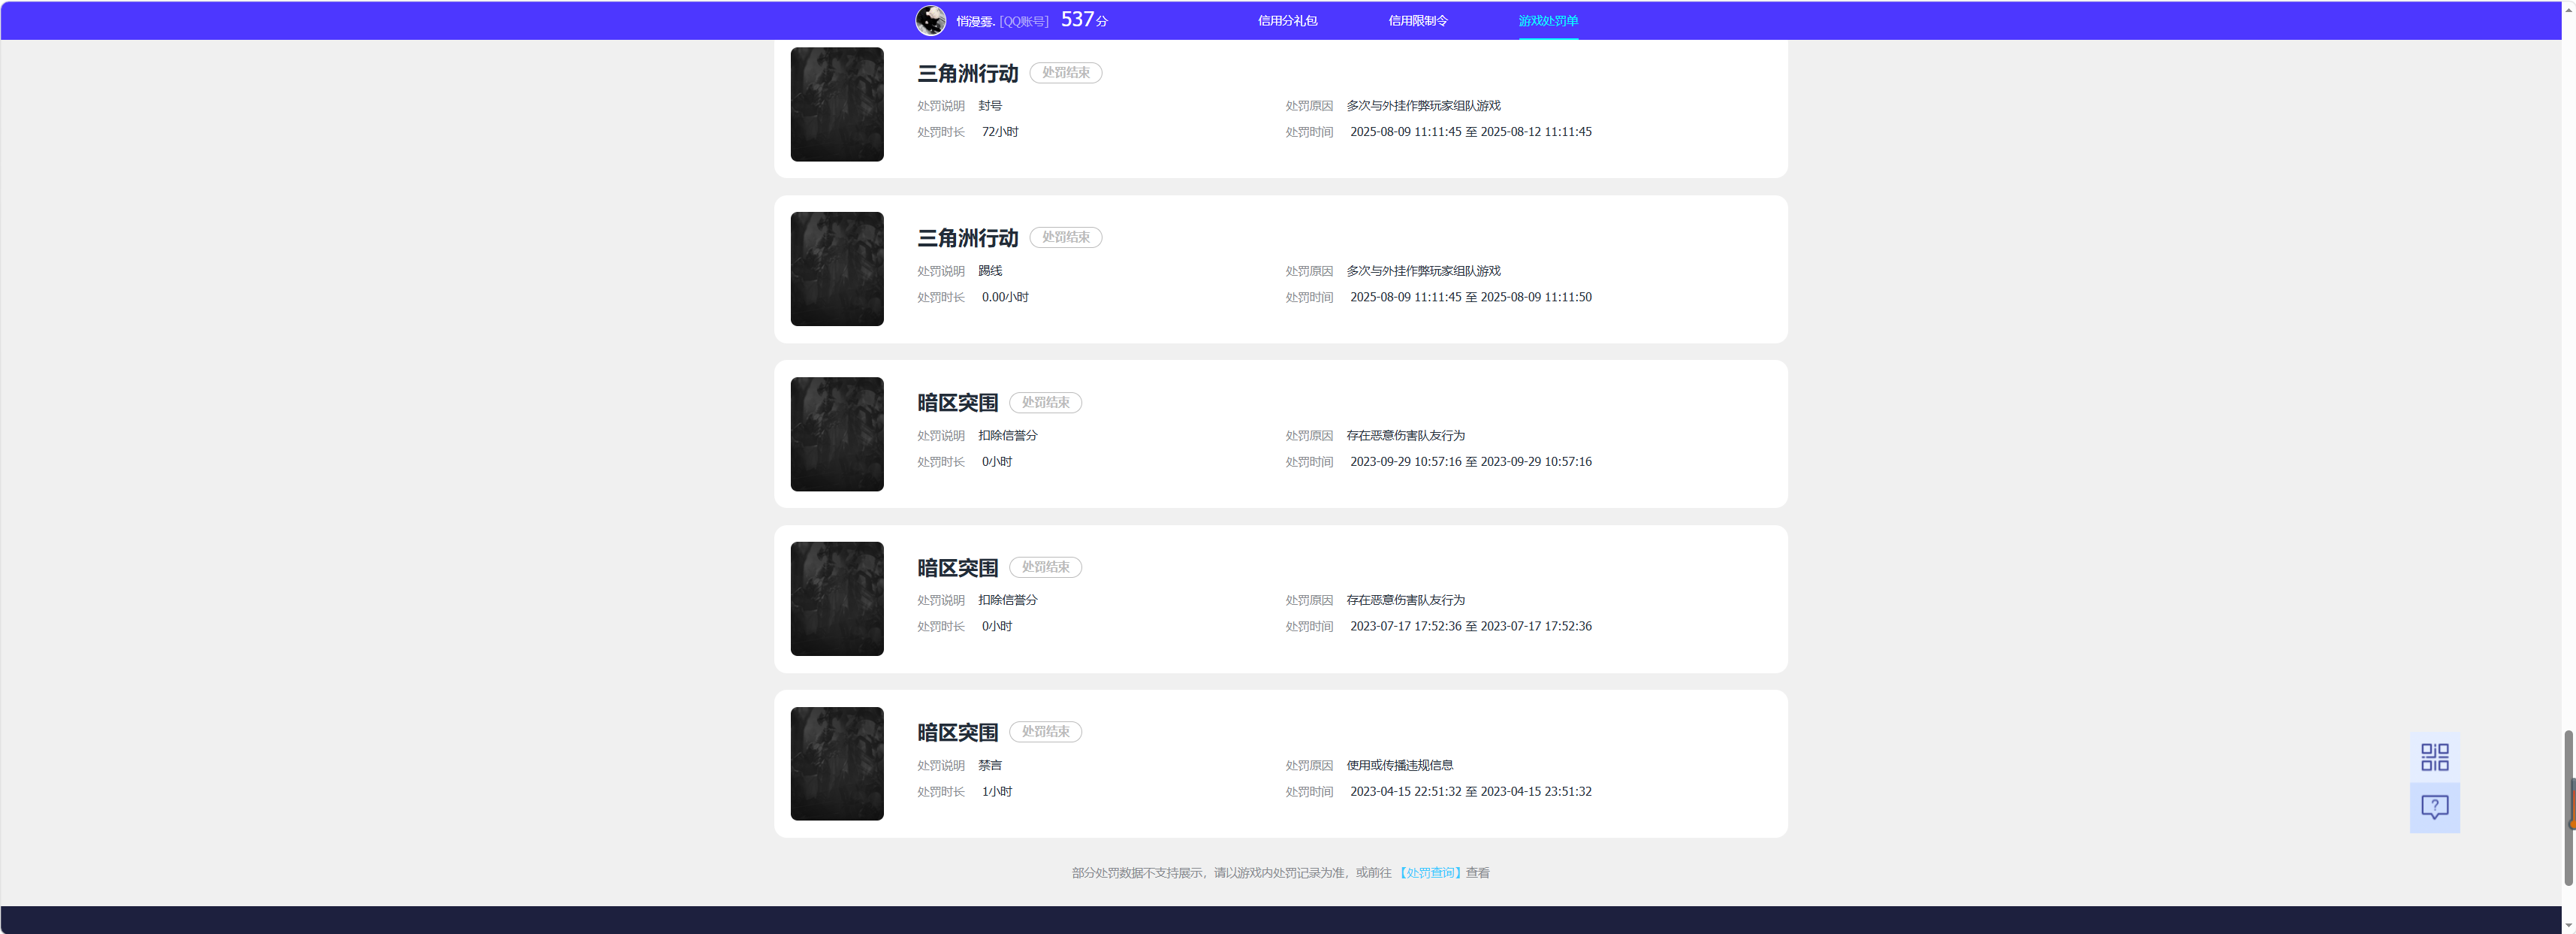Click 处罚结束 badge on 禁言 record
This screenshot has width=2576, height=934.
[x=1045, y=732]
